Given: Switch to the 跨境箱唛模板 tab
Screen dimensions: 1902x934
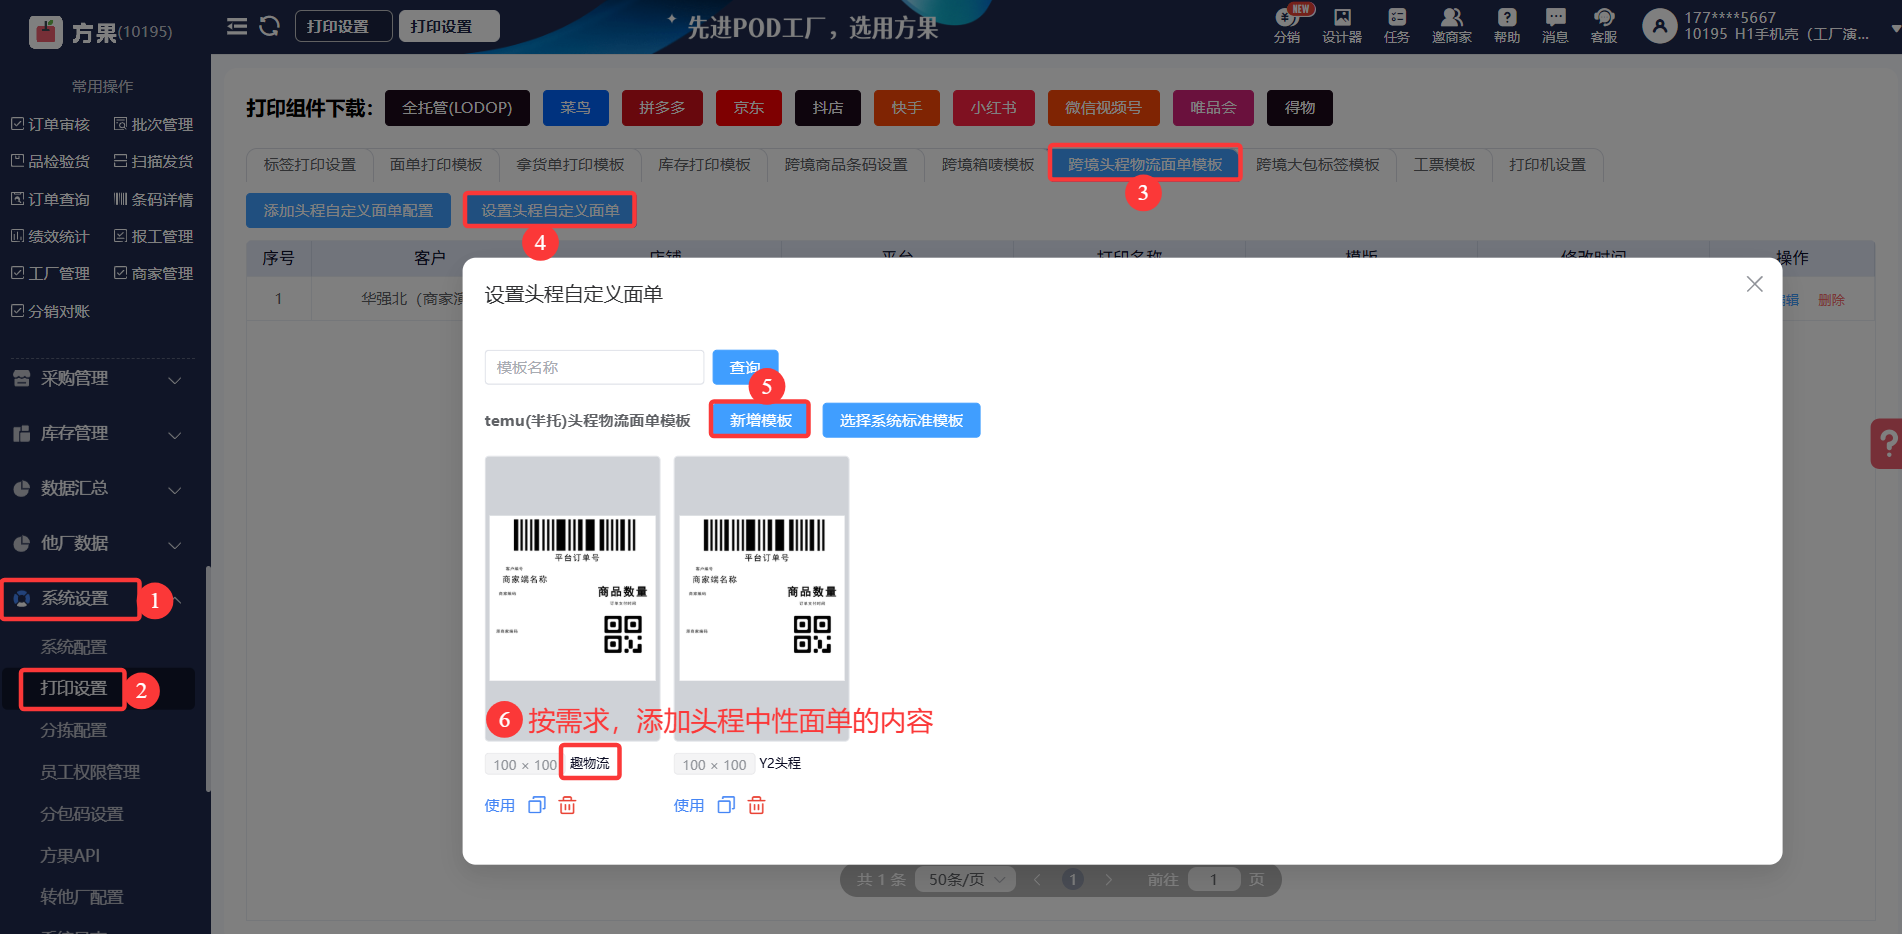Looking at the screenshot, I should 988,165.
